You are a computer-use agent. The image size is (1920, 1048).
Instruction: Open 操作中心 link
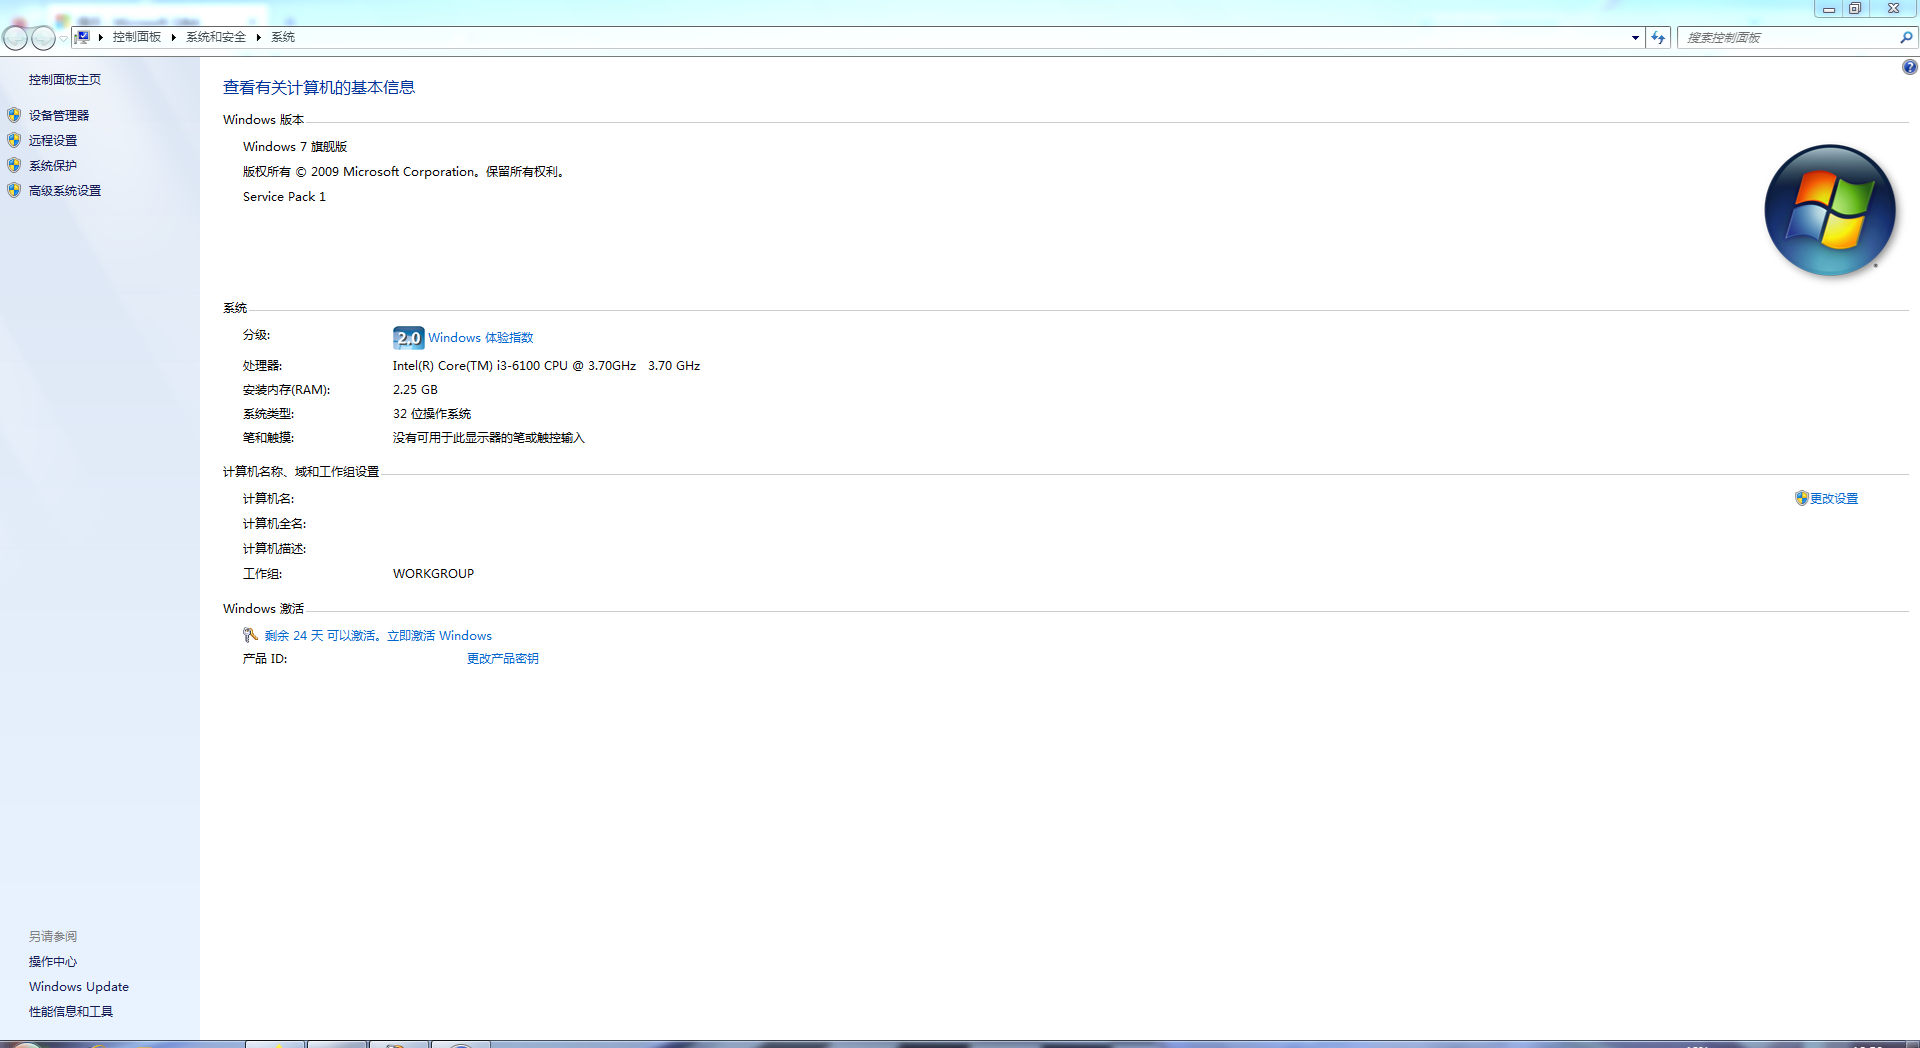[x=53, y=962]
